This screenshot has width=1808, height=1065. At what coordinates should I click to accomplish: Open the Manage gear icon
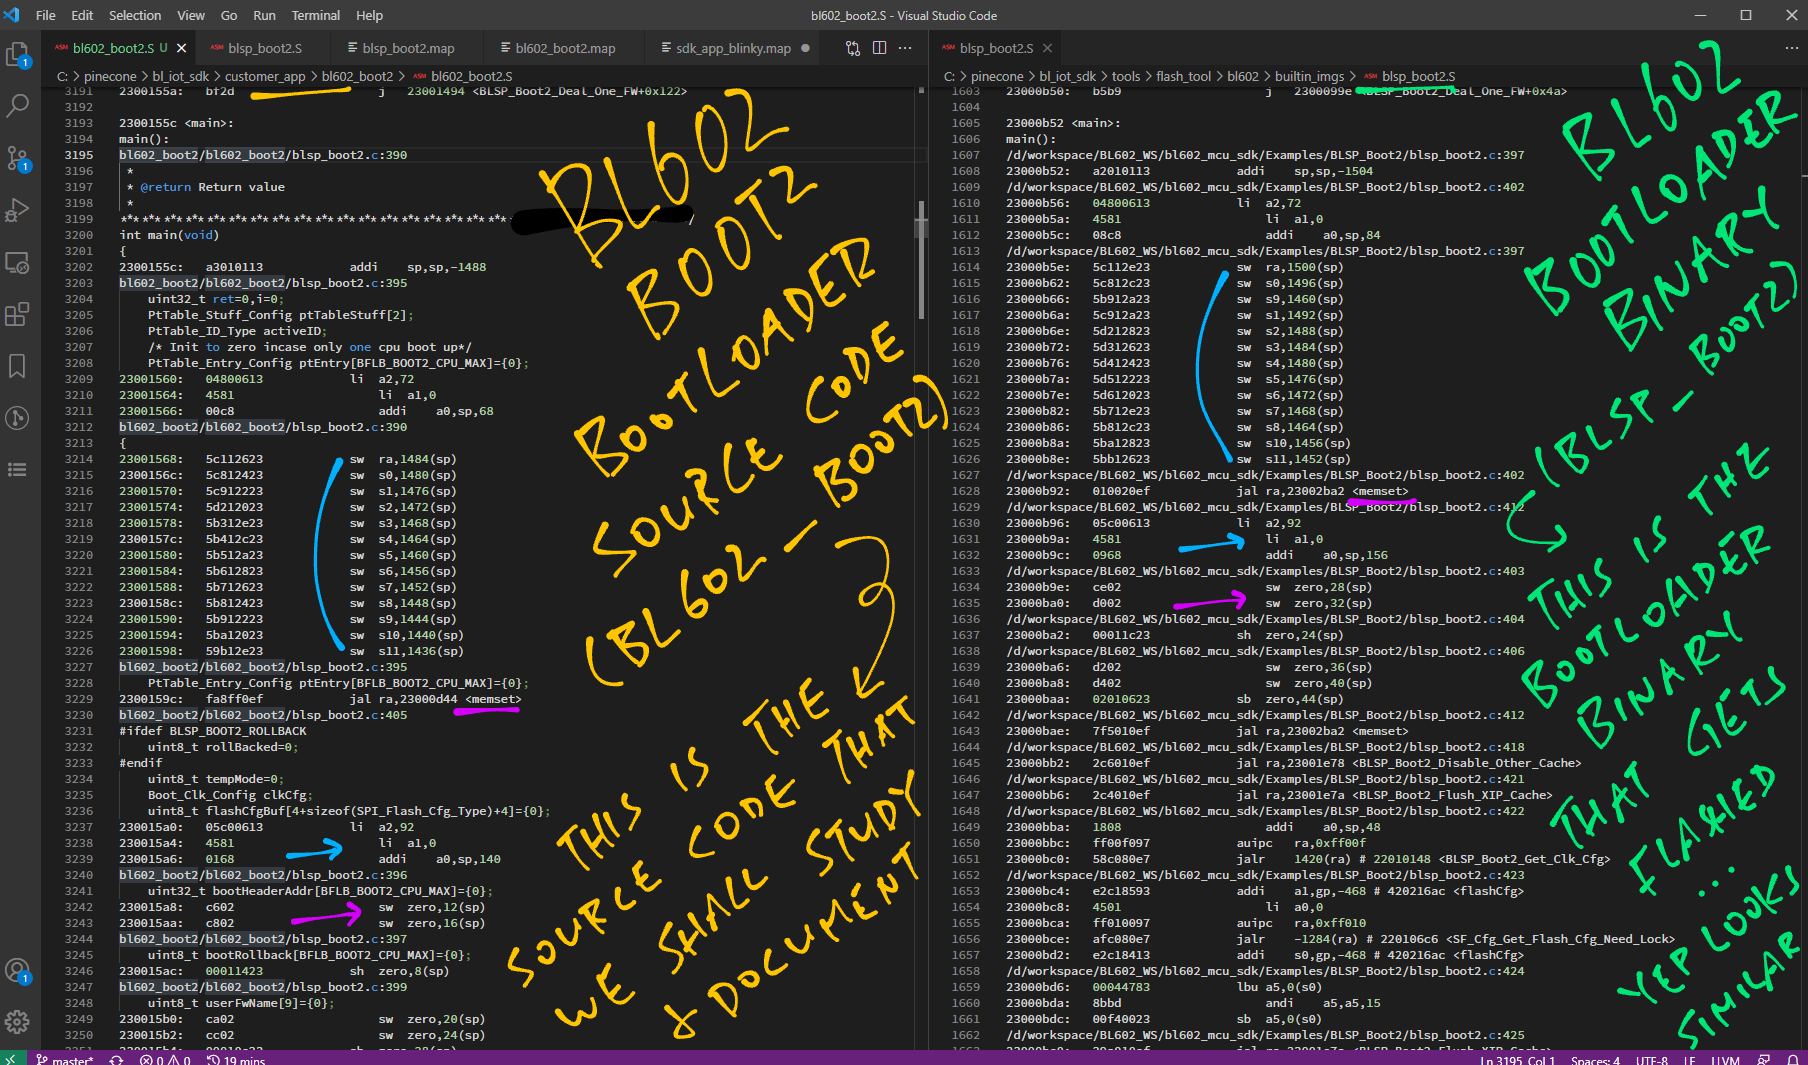(x=17, y=1022)
